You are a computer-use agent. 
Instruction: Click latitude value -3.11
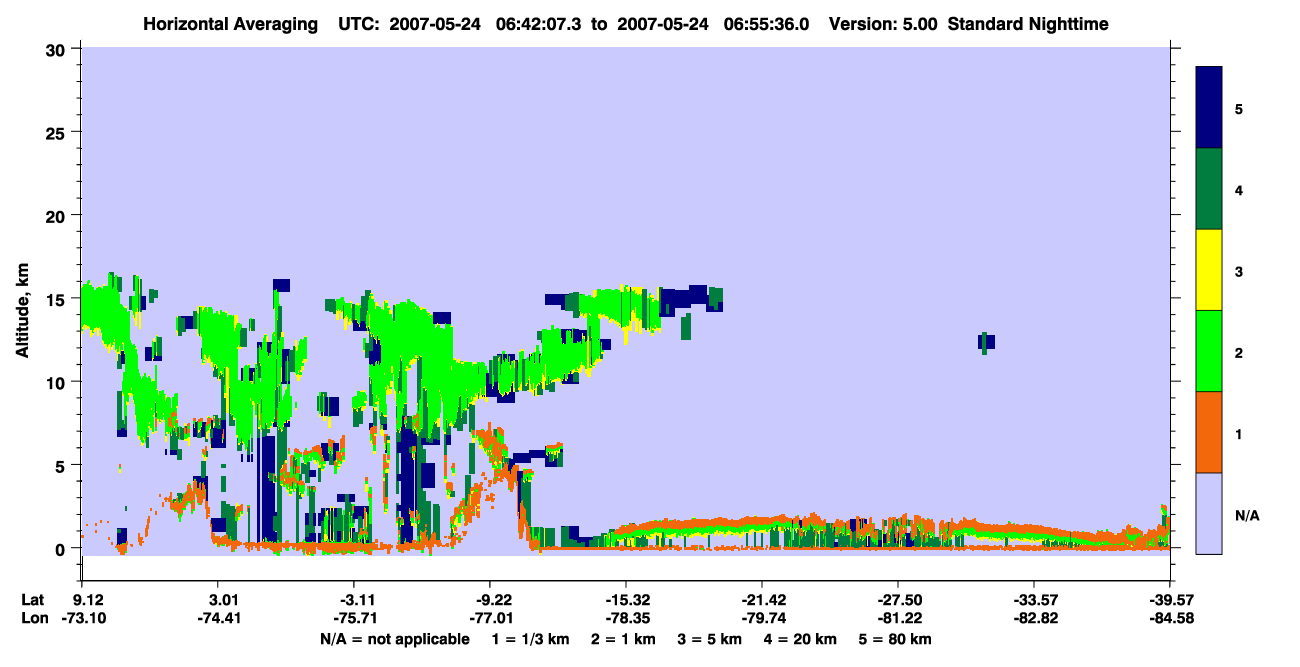[354, 600]
